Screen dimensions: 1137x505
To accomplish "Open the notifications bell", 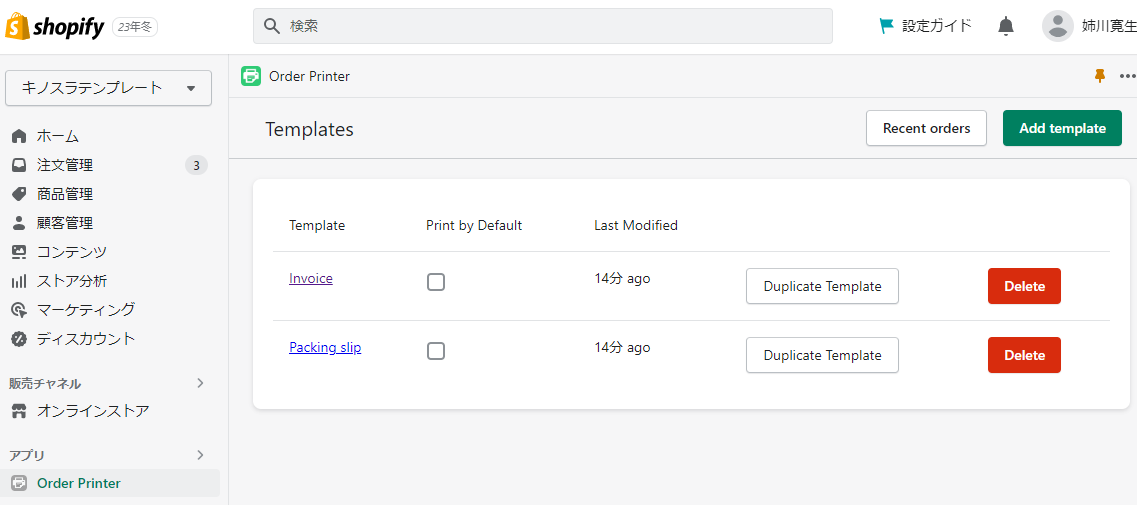I will [1006, 26].
